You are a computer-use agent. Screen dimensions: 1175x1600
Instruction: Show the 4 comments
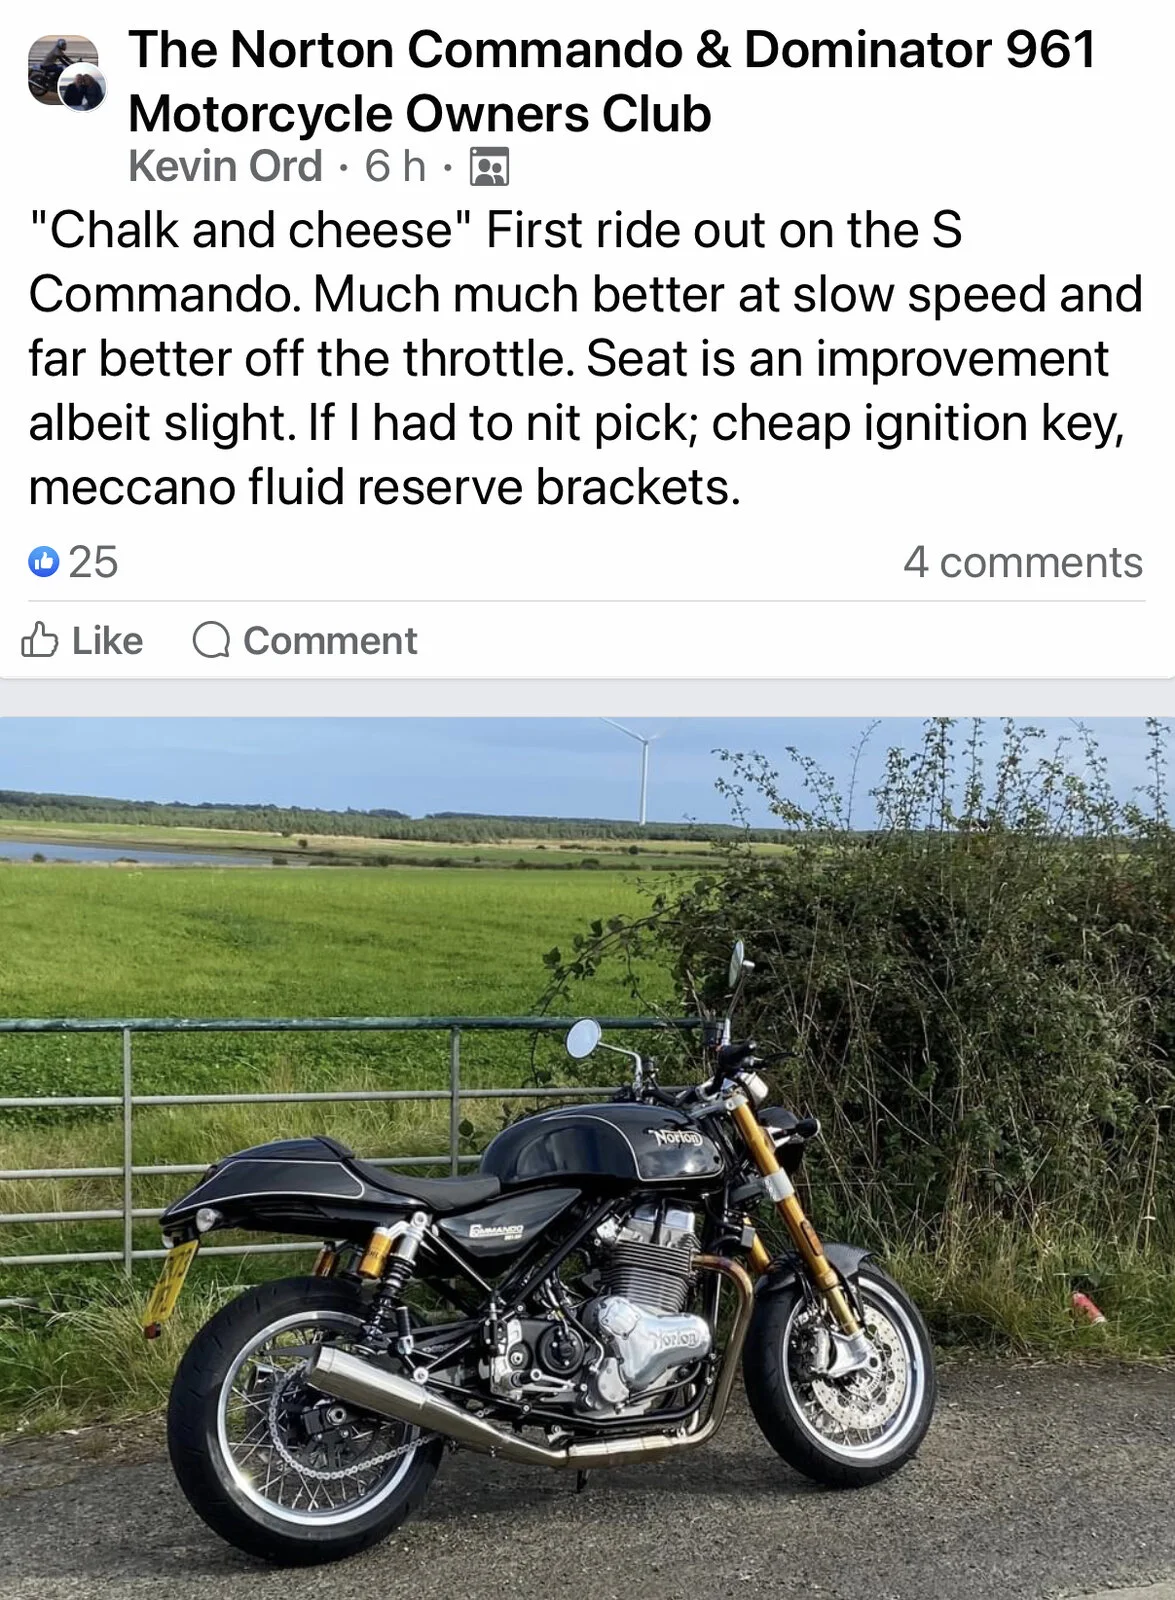(1023, 562)
